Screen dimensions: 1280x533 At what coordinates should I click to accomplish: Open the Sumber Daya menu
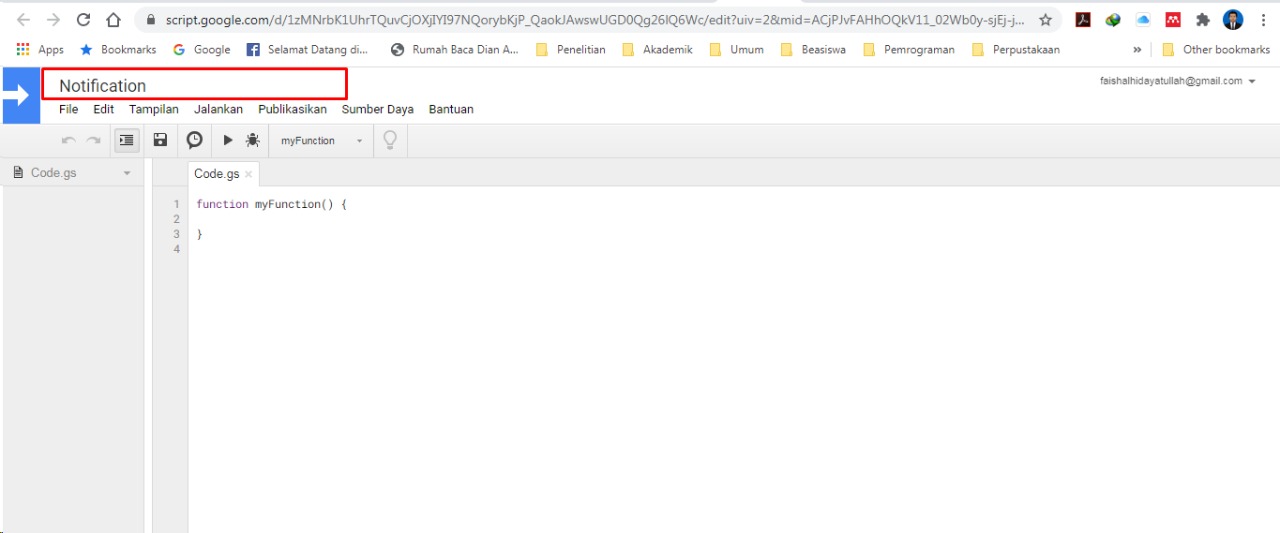pos(377,109)
